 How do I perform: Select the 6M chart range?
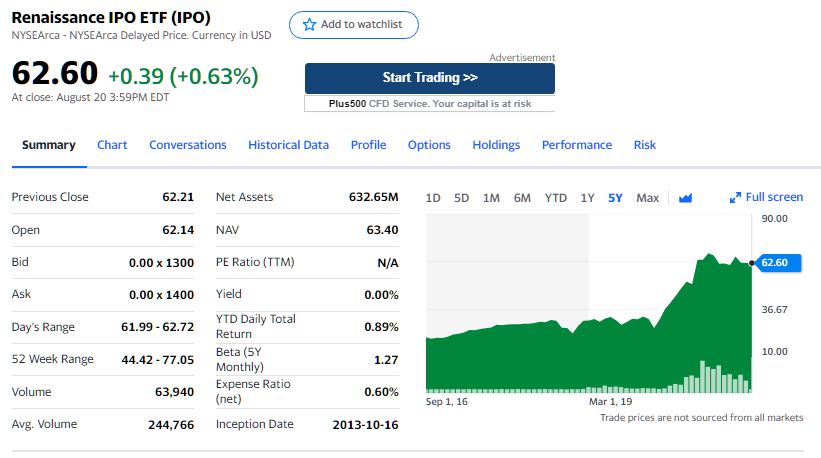(522, 198)
